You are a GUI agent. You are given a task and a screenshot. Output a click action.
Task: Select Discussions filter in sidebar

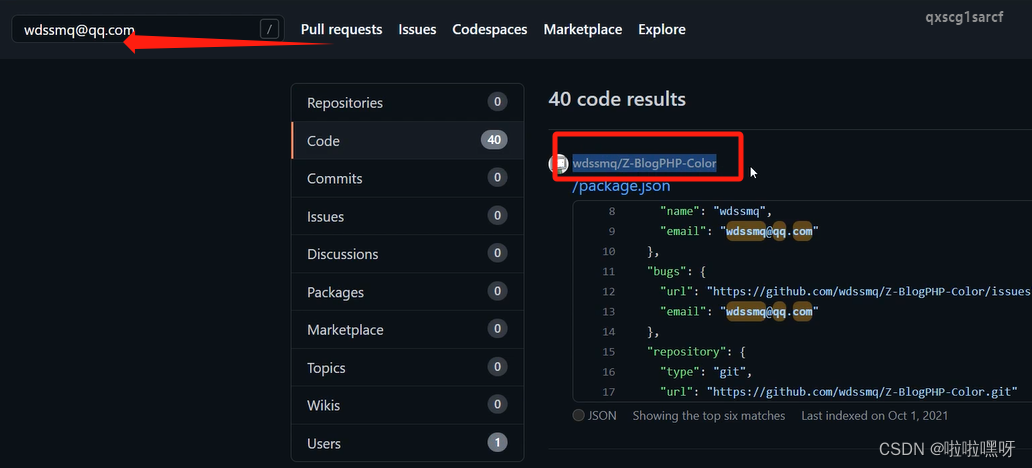point(407,254)
